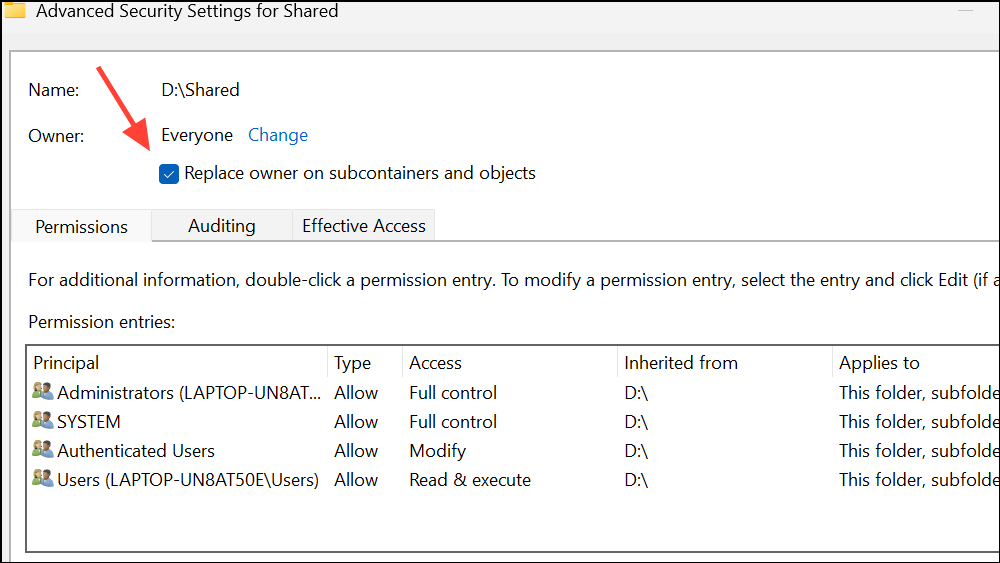The height and width of the screenshot is (563, 1000).
Task: Click the D:\Shared name text
Action: (200, 90)
